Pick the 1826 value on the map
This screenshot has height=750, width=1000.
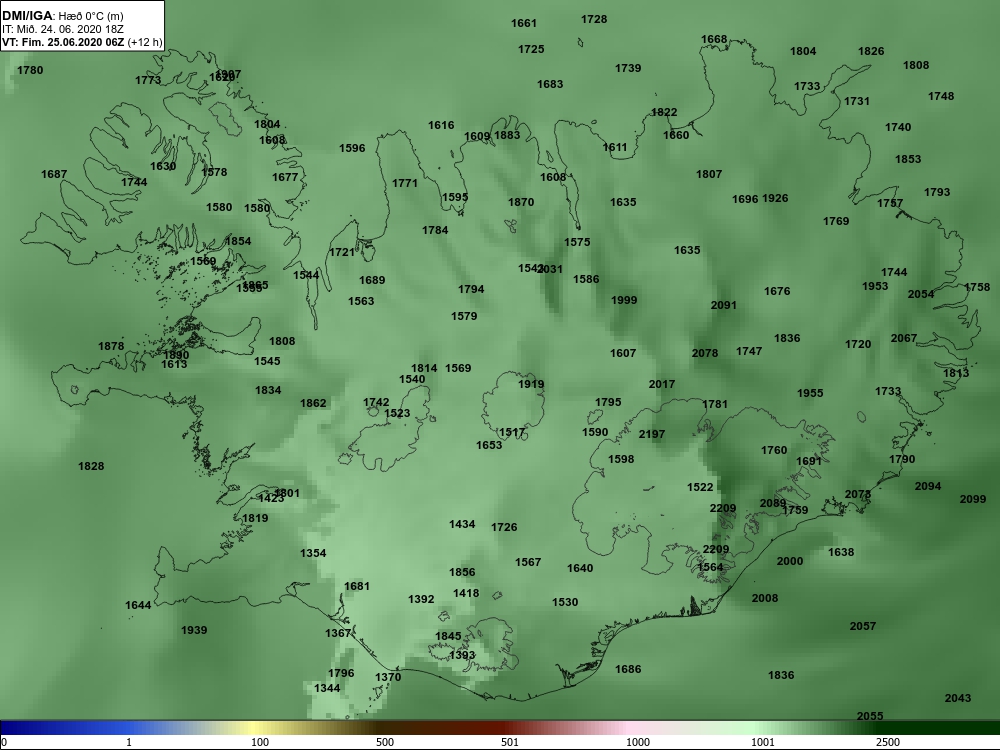[871, 52]
